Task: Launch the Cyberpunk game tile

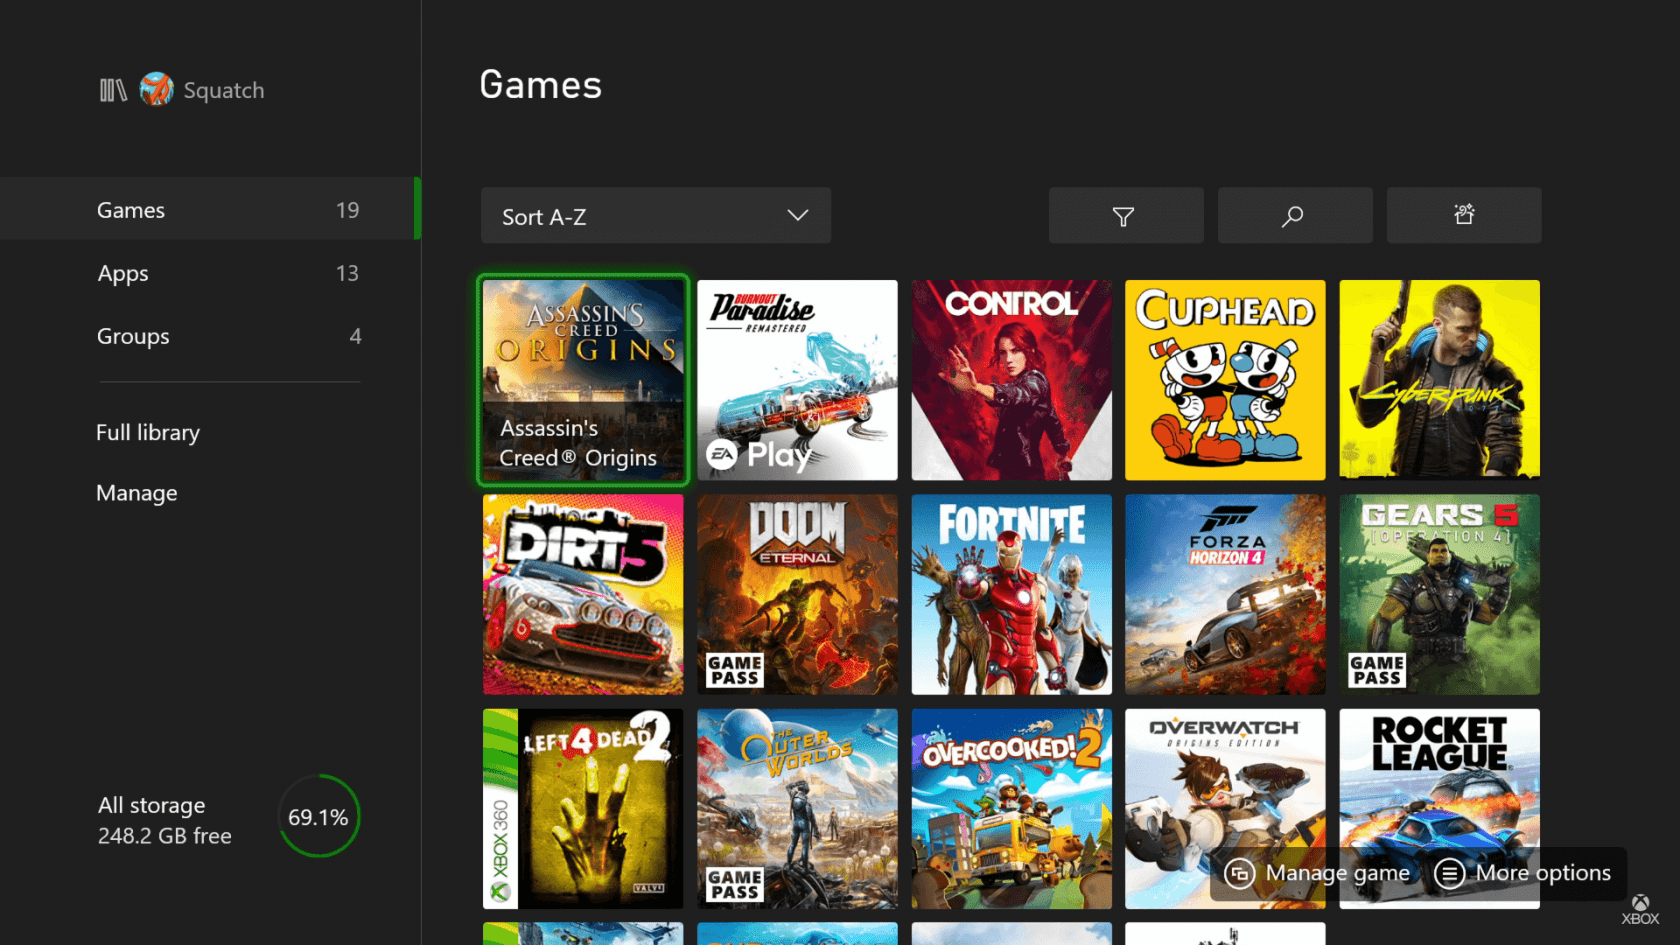Action: pos(1439,380)
